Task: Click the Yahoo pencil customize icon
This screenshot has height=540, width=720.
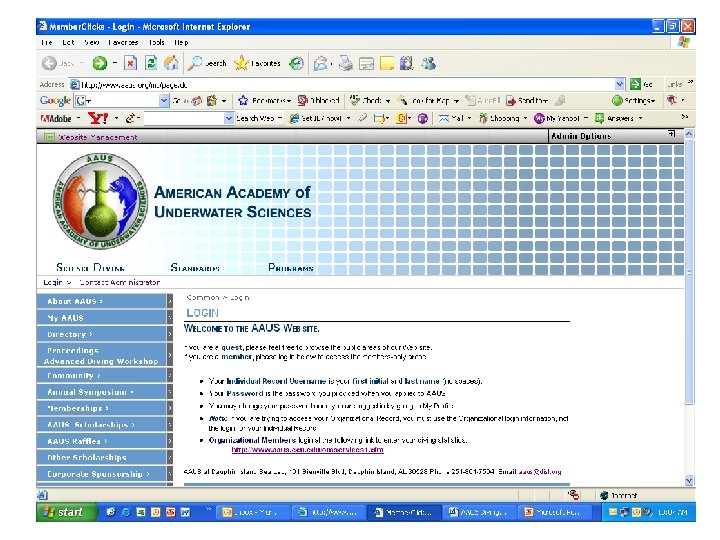Action: tap(130, 118)
